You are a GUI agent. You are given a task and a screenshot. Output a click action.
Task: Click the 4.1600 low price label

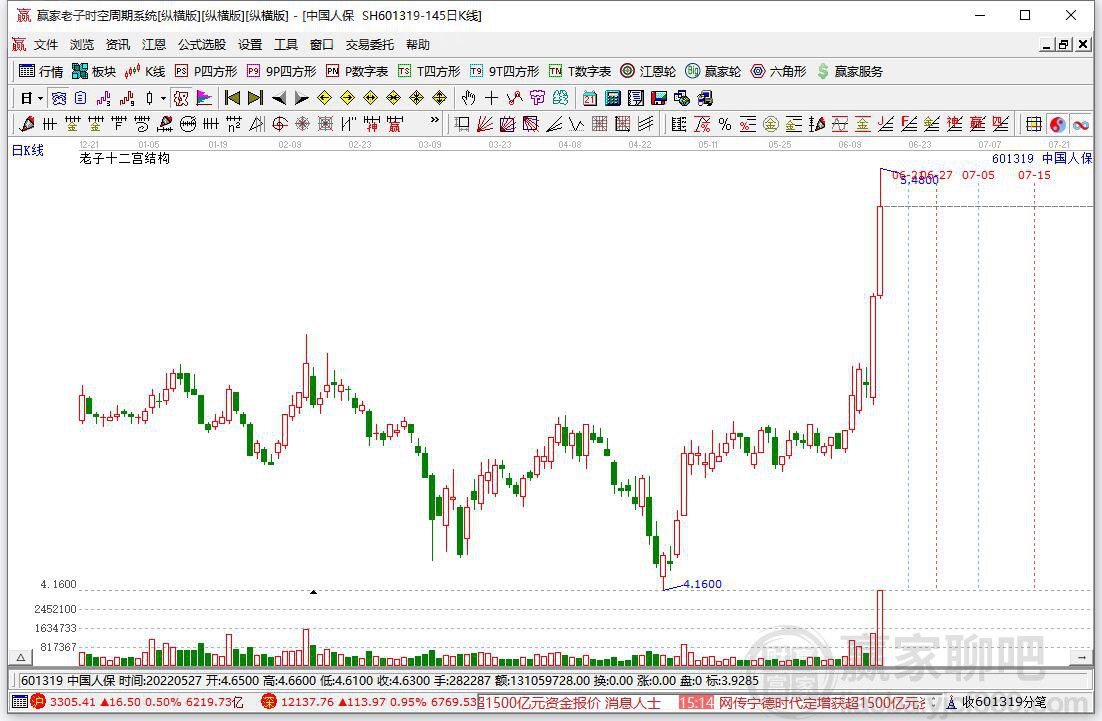coord(702,584)
